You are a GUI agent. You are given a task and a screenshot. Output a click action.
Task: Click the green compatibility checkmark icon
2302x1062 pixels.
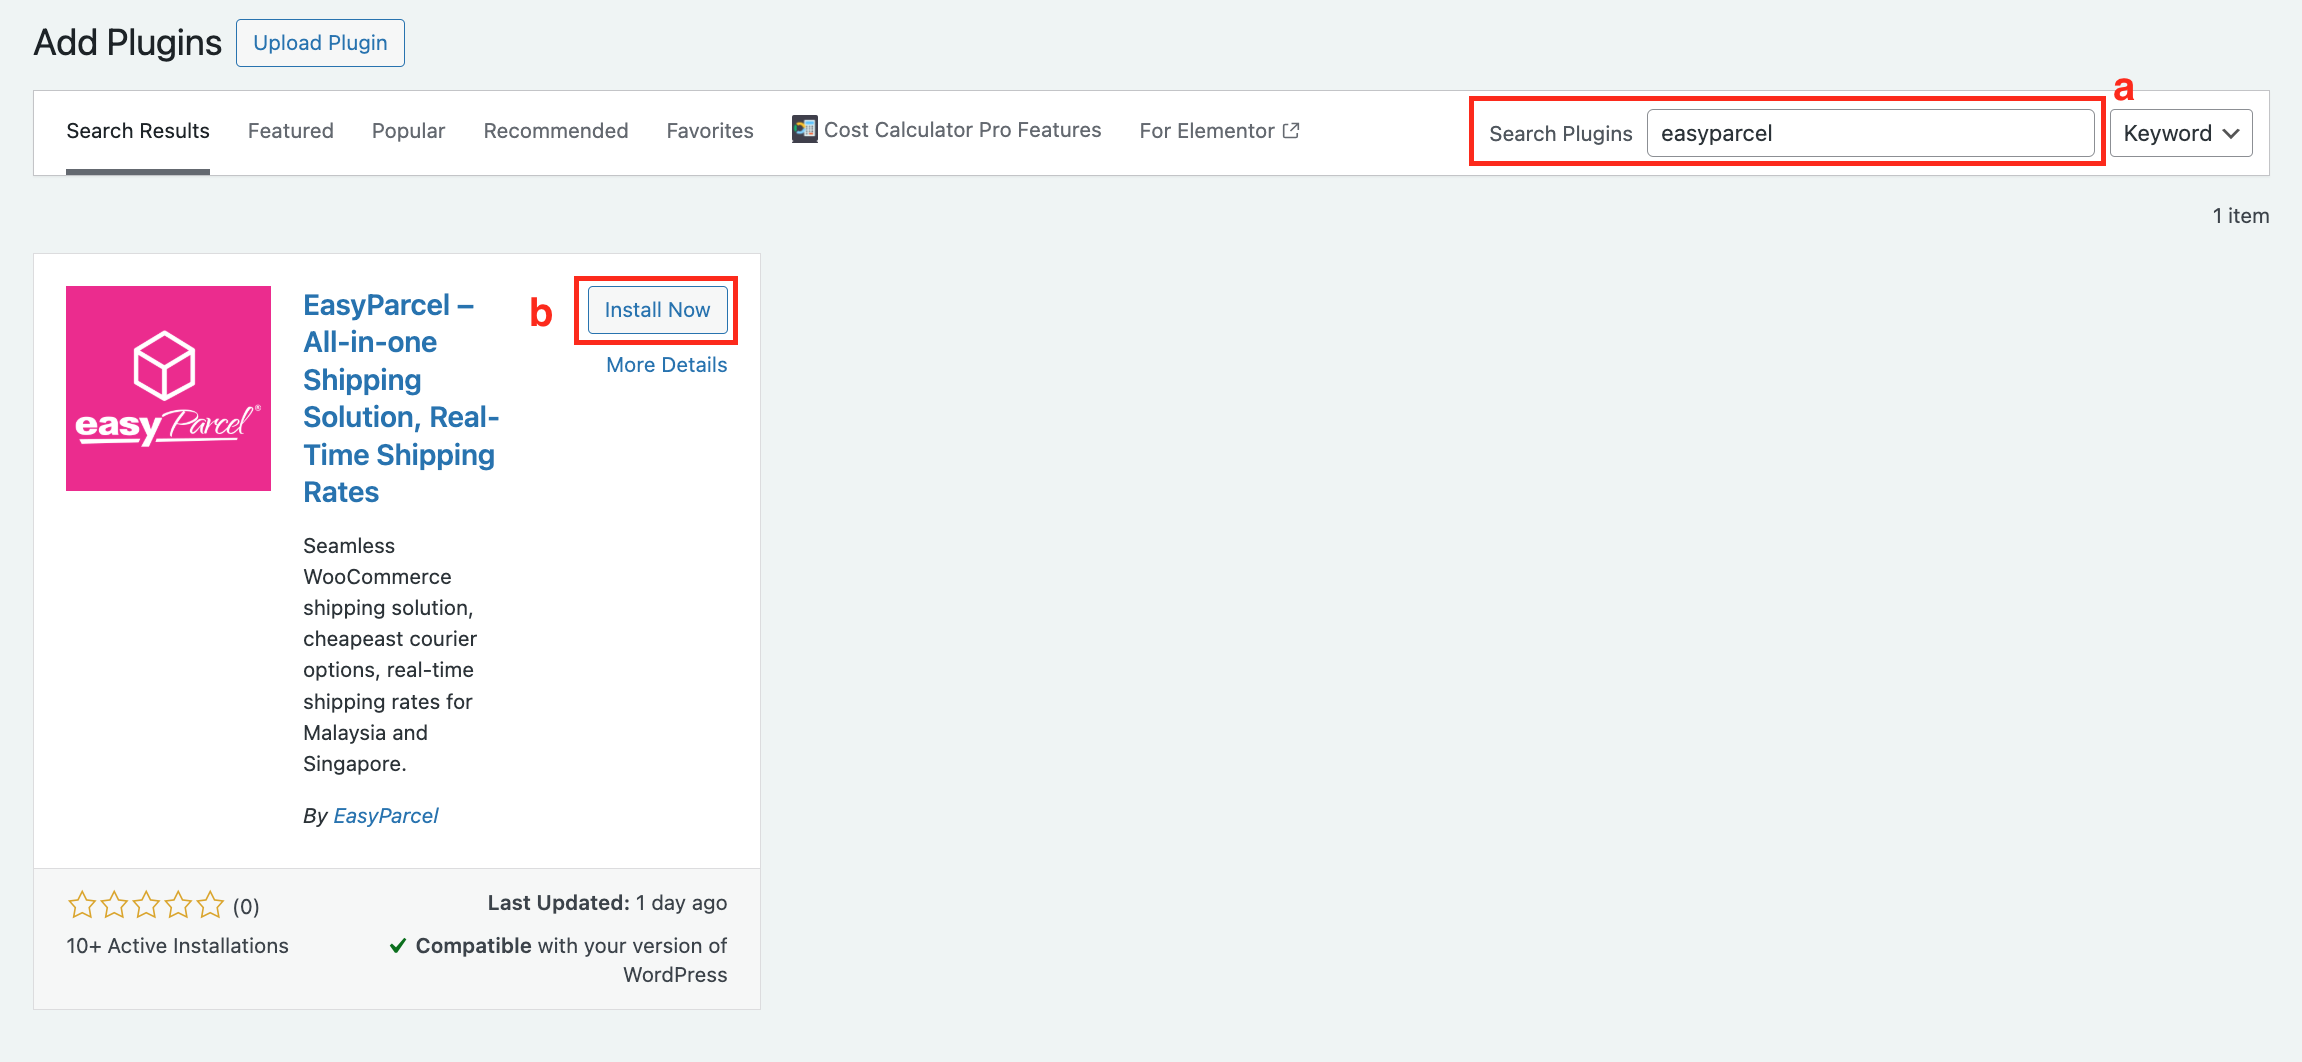398,946
